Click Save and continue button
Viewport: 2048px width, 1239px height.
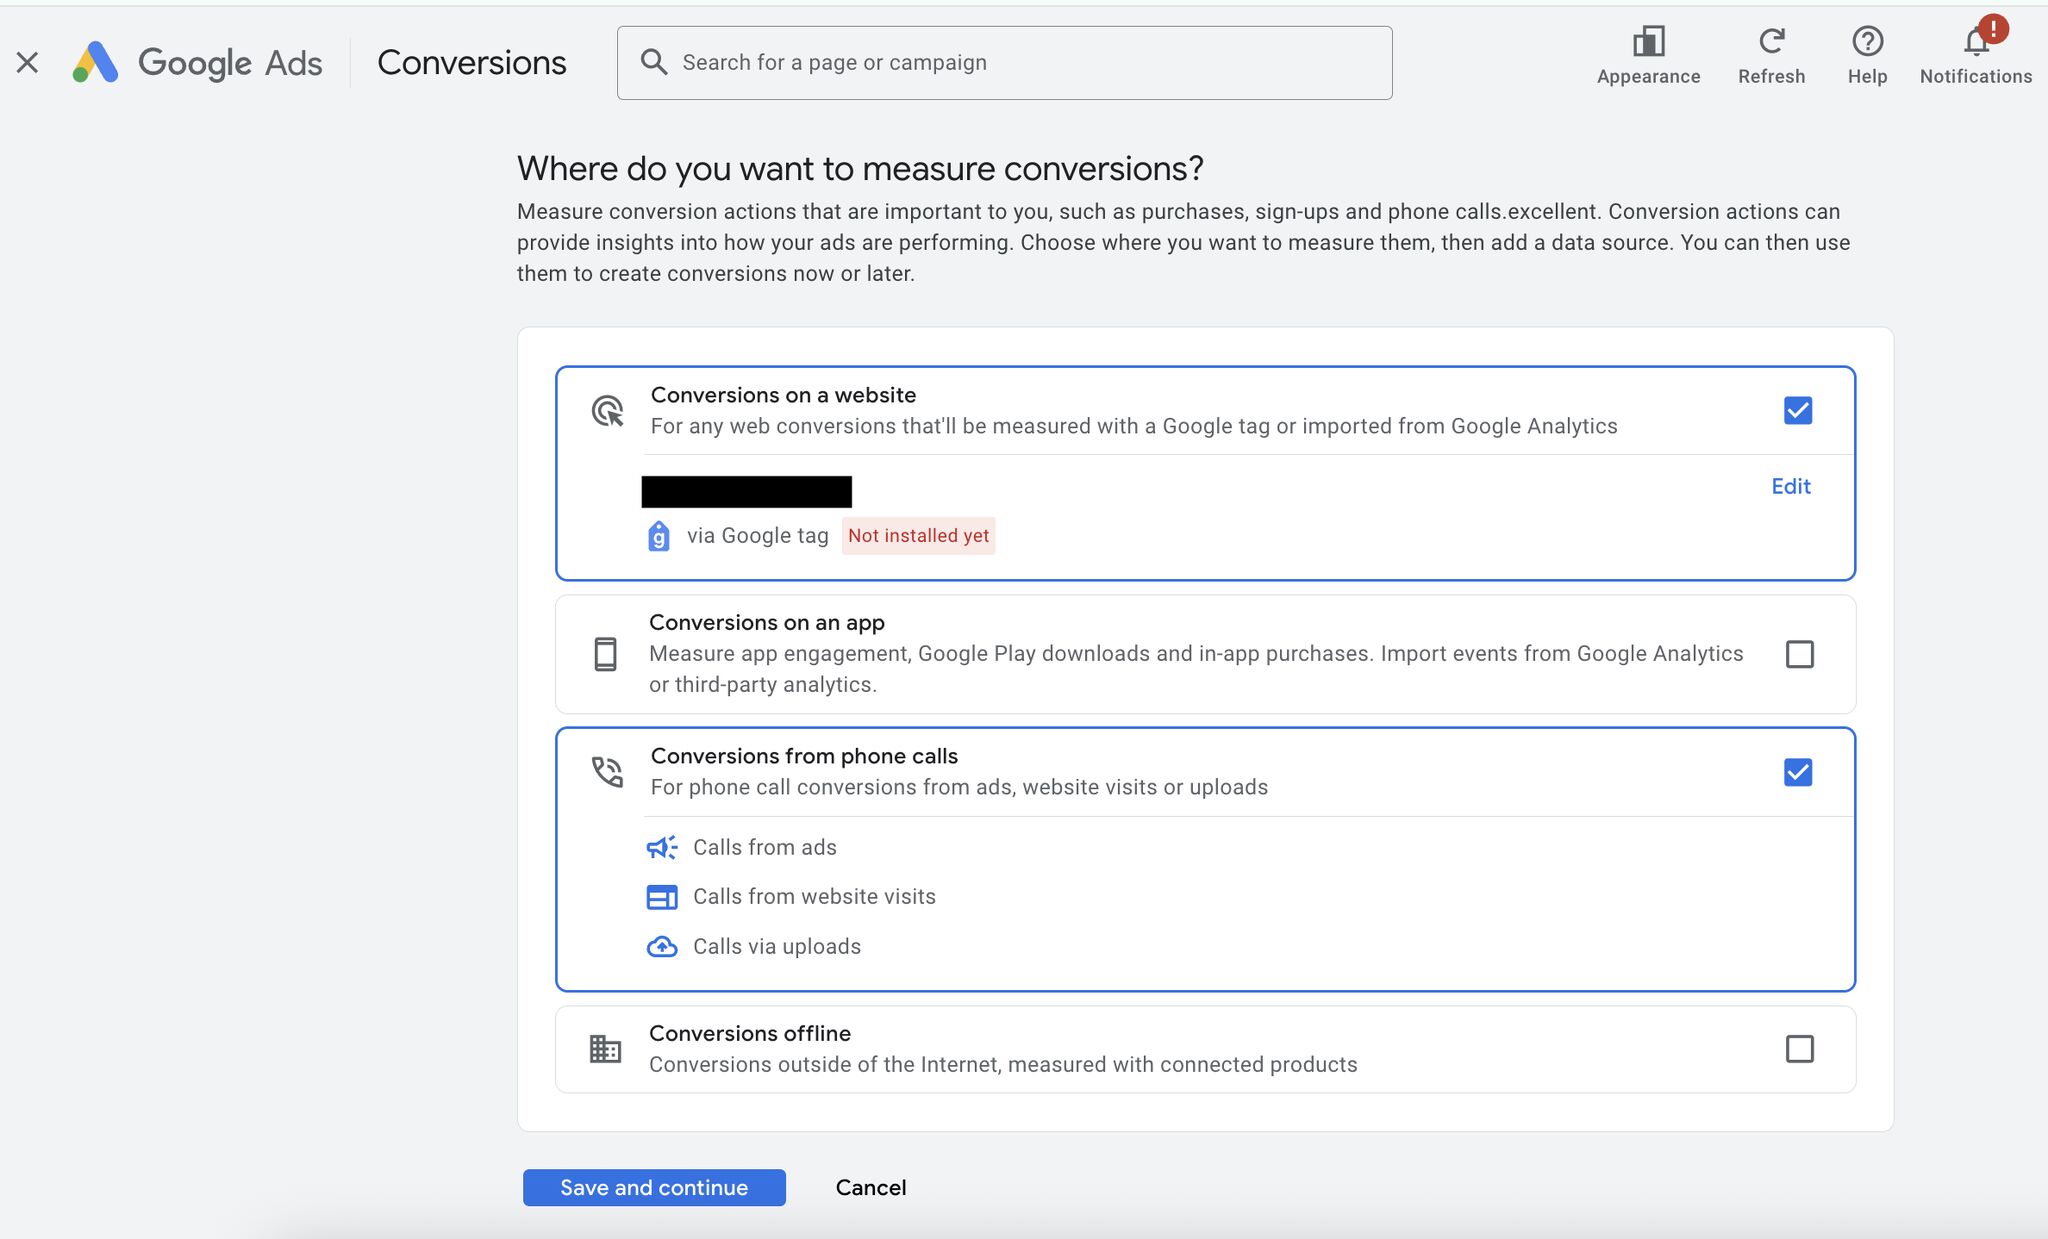[654, 1187]
